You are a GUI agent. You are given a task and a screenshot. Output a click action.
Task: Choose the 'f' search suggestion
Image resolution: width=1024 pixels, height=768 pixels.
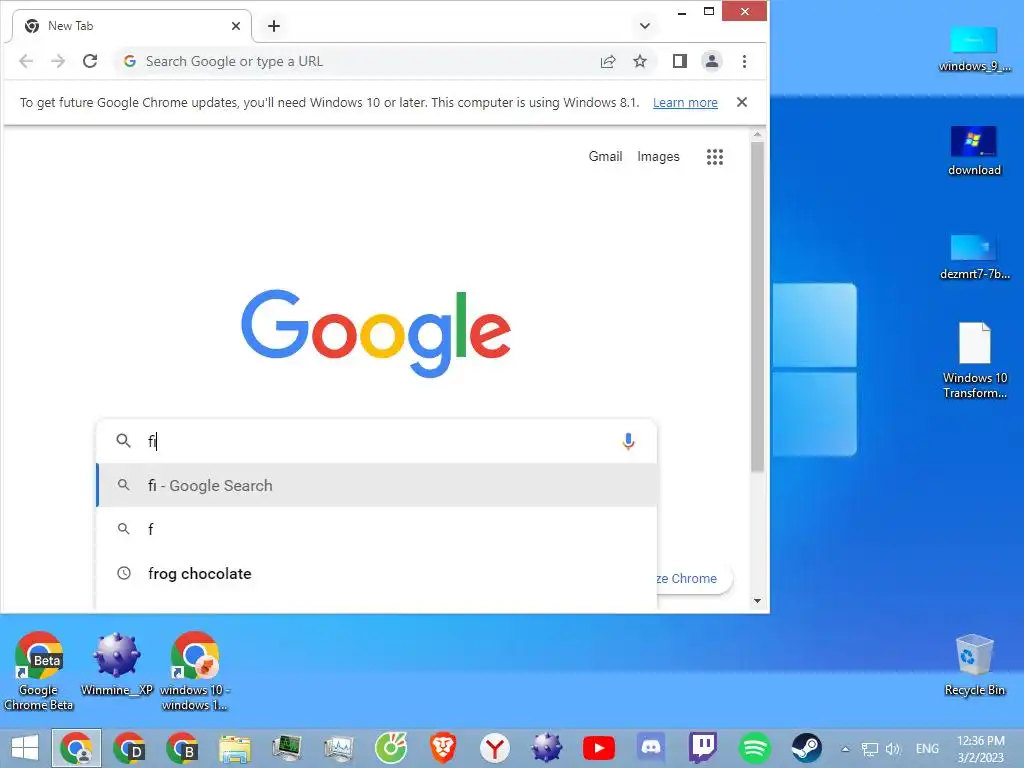(x=377, y=529)
